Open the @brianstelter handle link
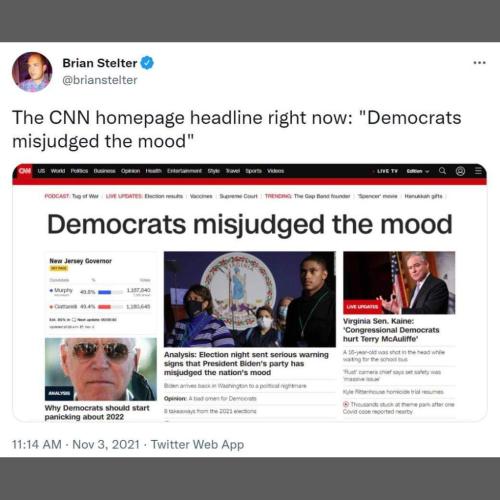500x500 pixels. tap(100, 80)
